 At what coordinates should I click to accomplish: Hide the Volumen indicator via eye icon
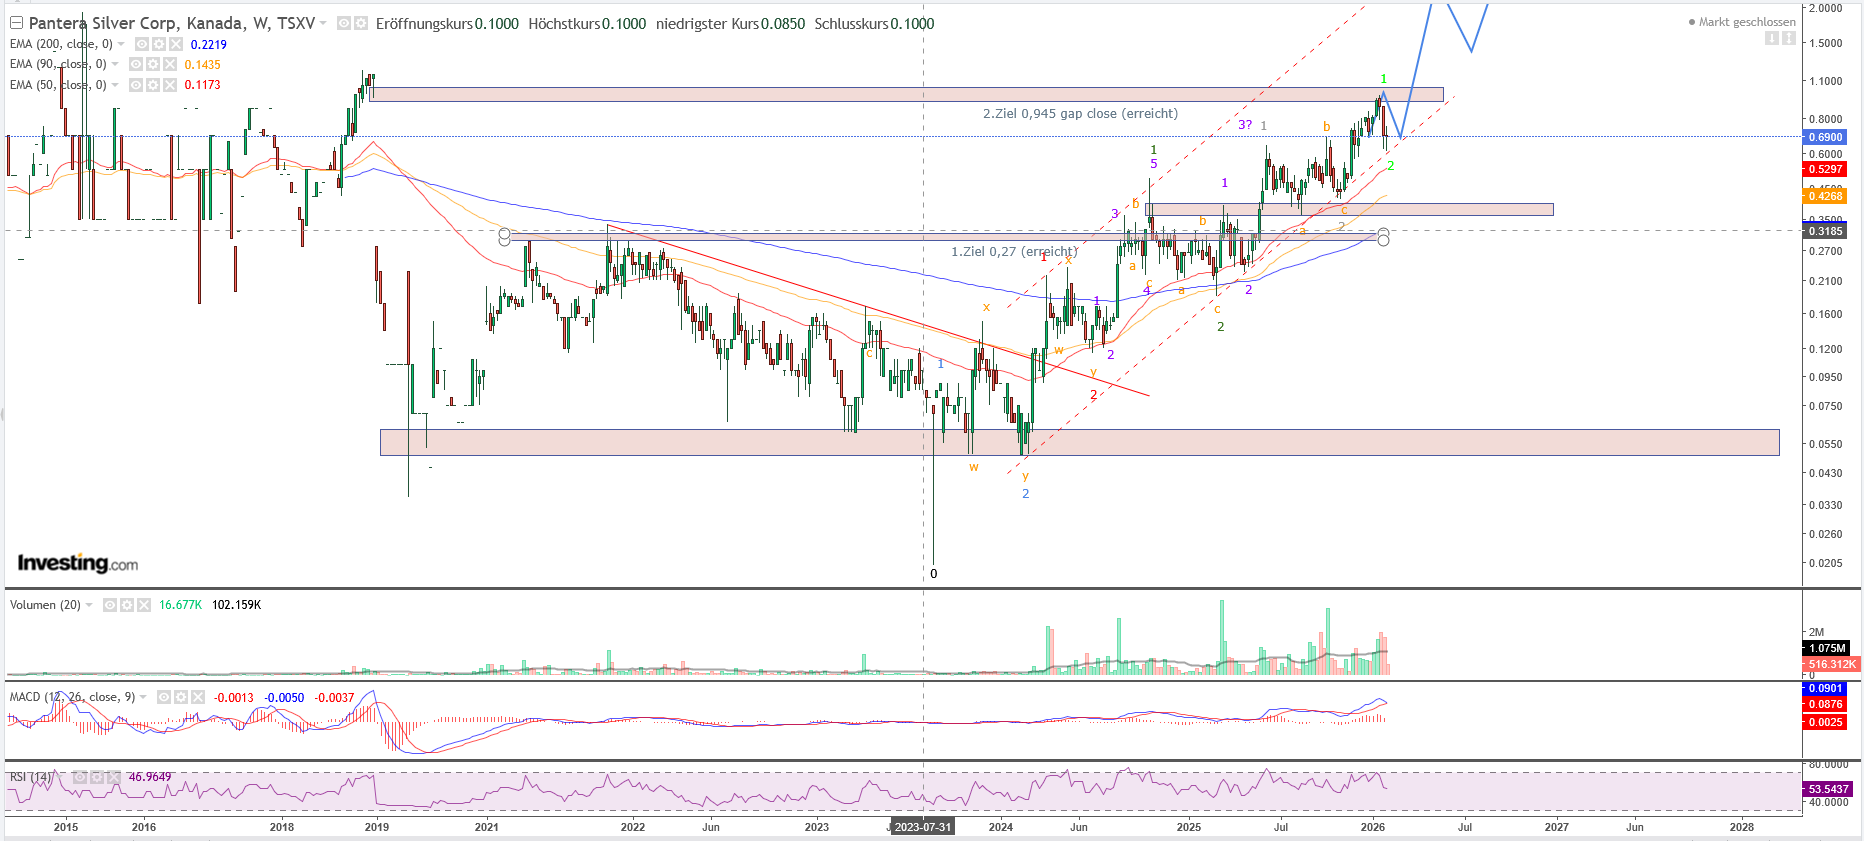coord(110,605)
